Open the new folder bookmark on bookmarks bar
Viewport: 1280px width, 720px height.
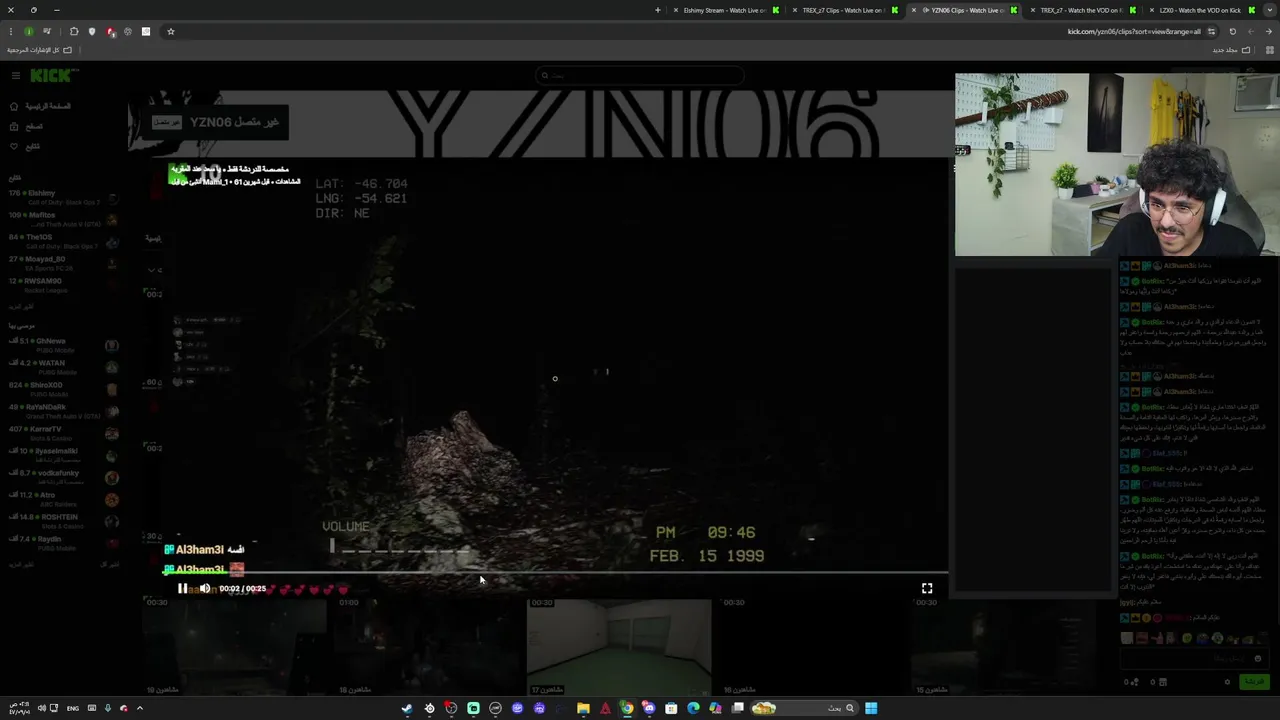point(1230,50)
